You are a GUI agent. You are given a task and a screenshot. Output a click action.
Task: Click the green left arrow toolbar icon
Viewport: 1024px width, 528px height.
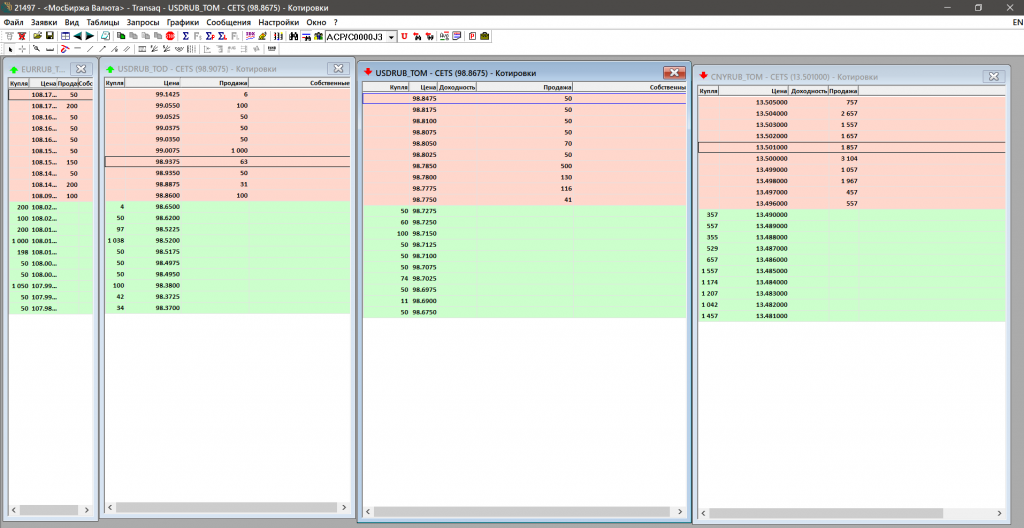(x=78, y=36)
